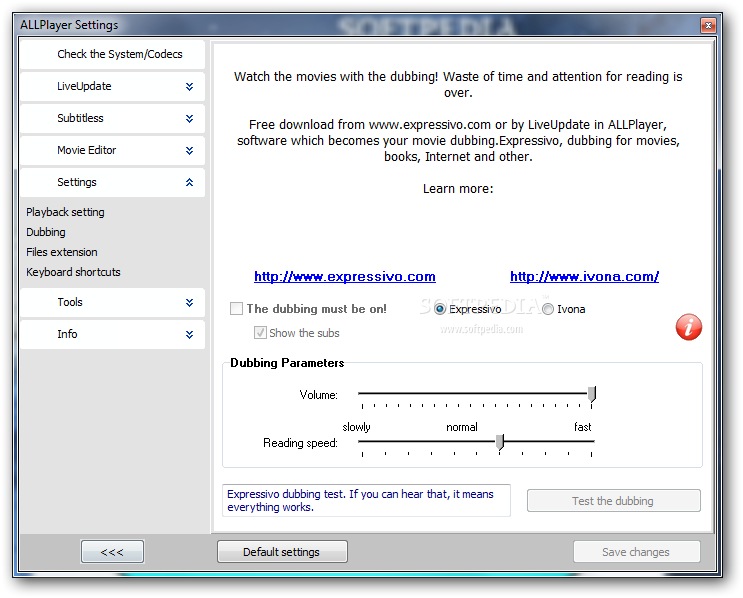Image resolution: width=743 pixels, height=598 pixels.
Task: Select Playback setting in sidebar
Action: 65,212
